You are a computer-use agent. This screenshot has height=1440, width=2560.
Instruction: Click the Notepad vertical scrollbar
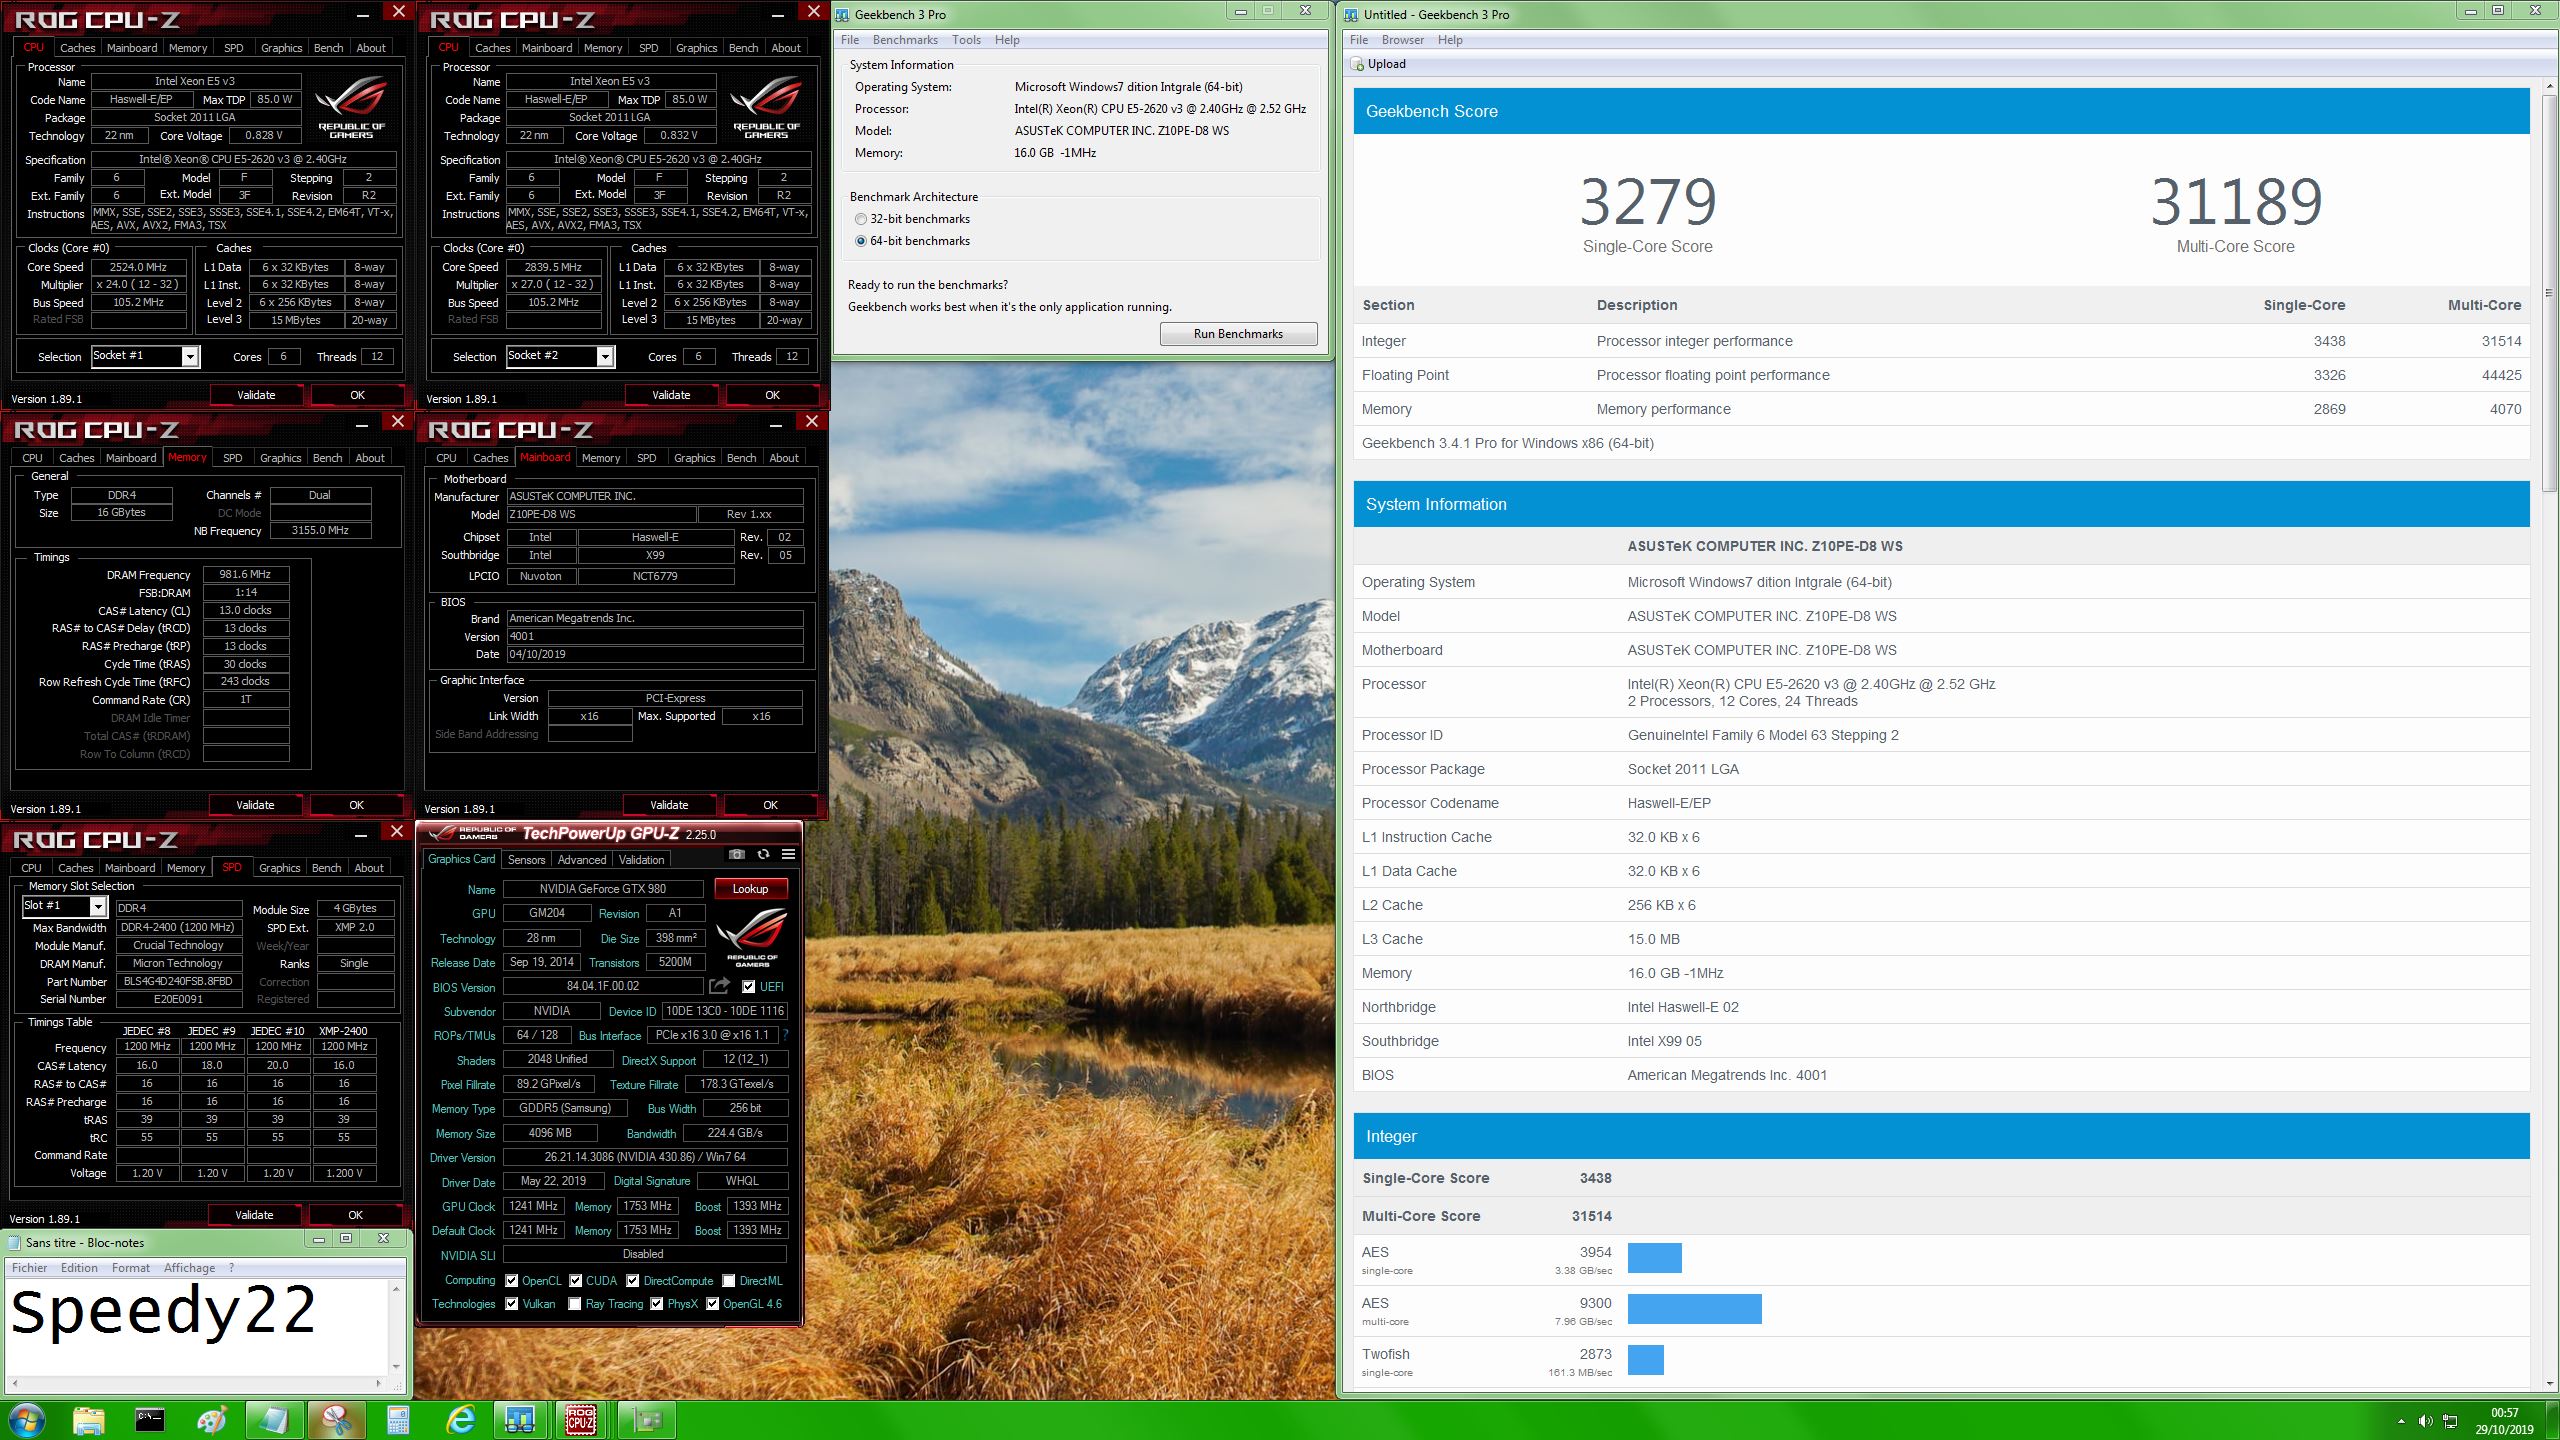click(x=396, y=1327)
